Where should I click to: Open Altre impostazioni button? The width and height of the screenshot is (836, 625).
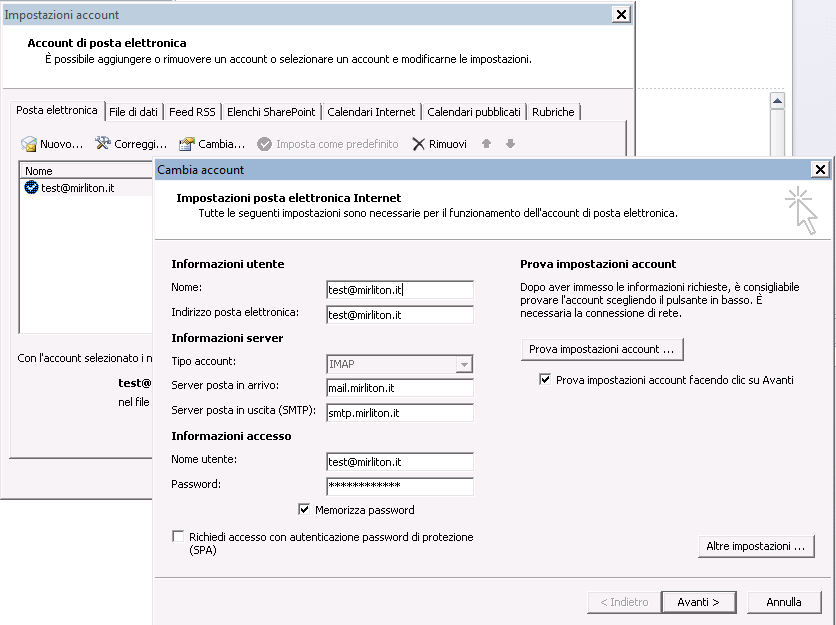tap(756, 546)
